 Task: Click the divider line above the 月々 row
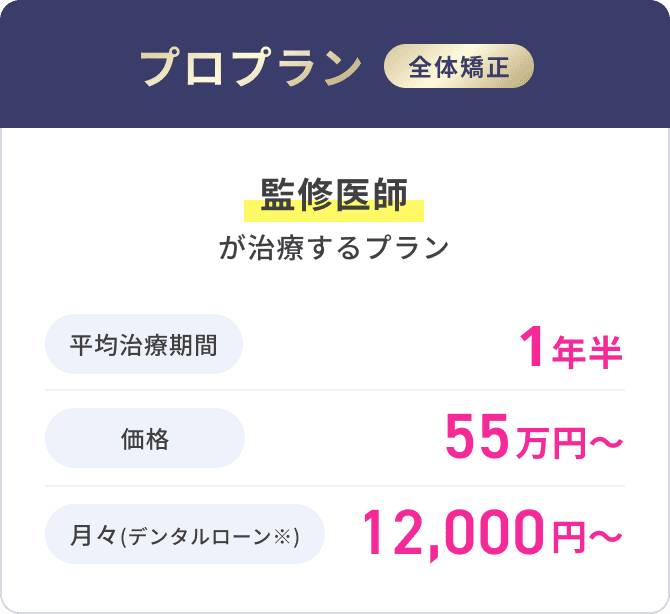pos(335,486)
